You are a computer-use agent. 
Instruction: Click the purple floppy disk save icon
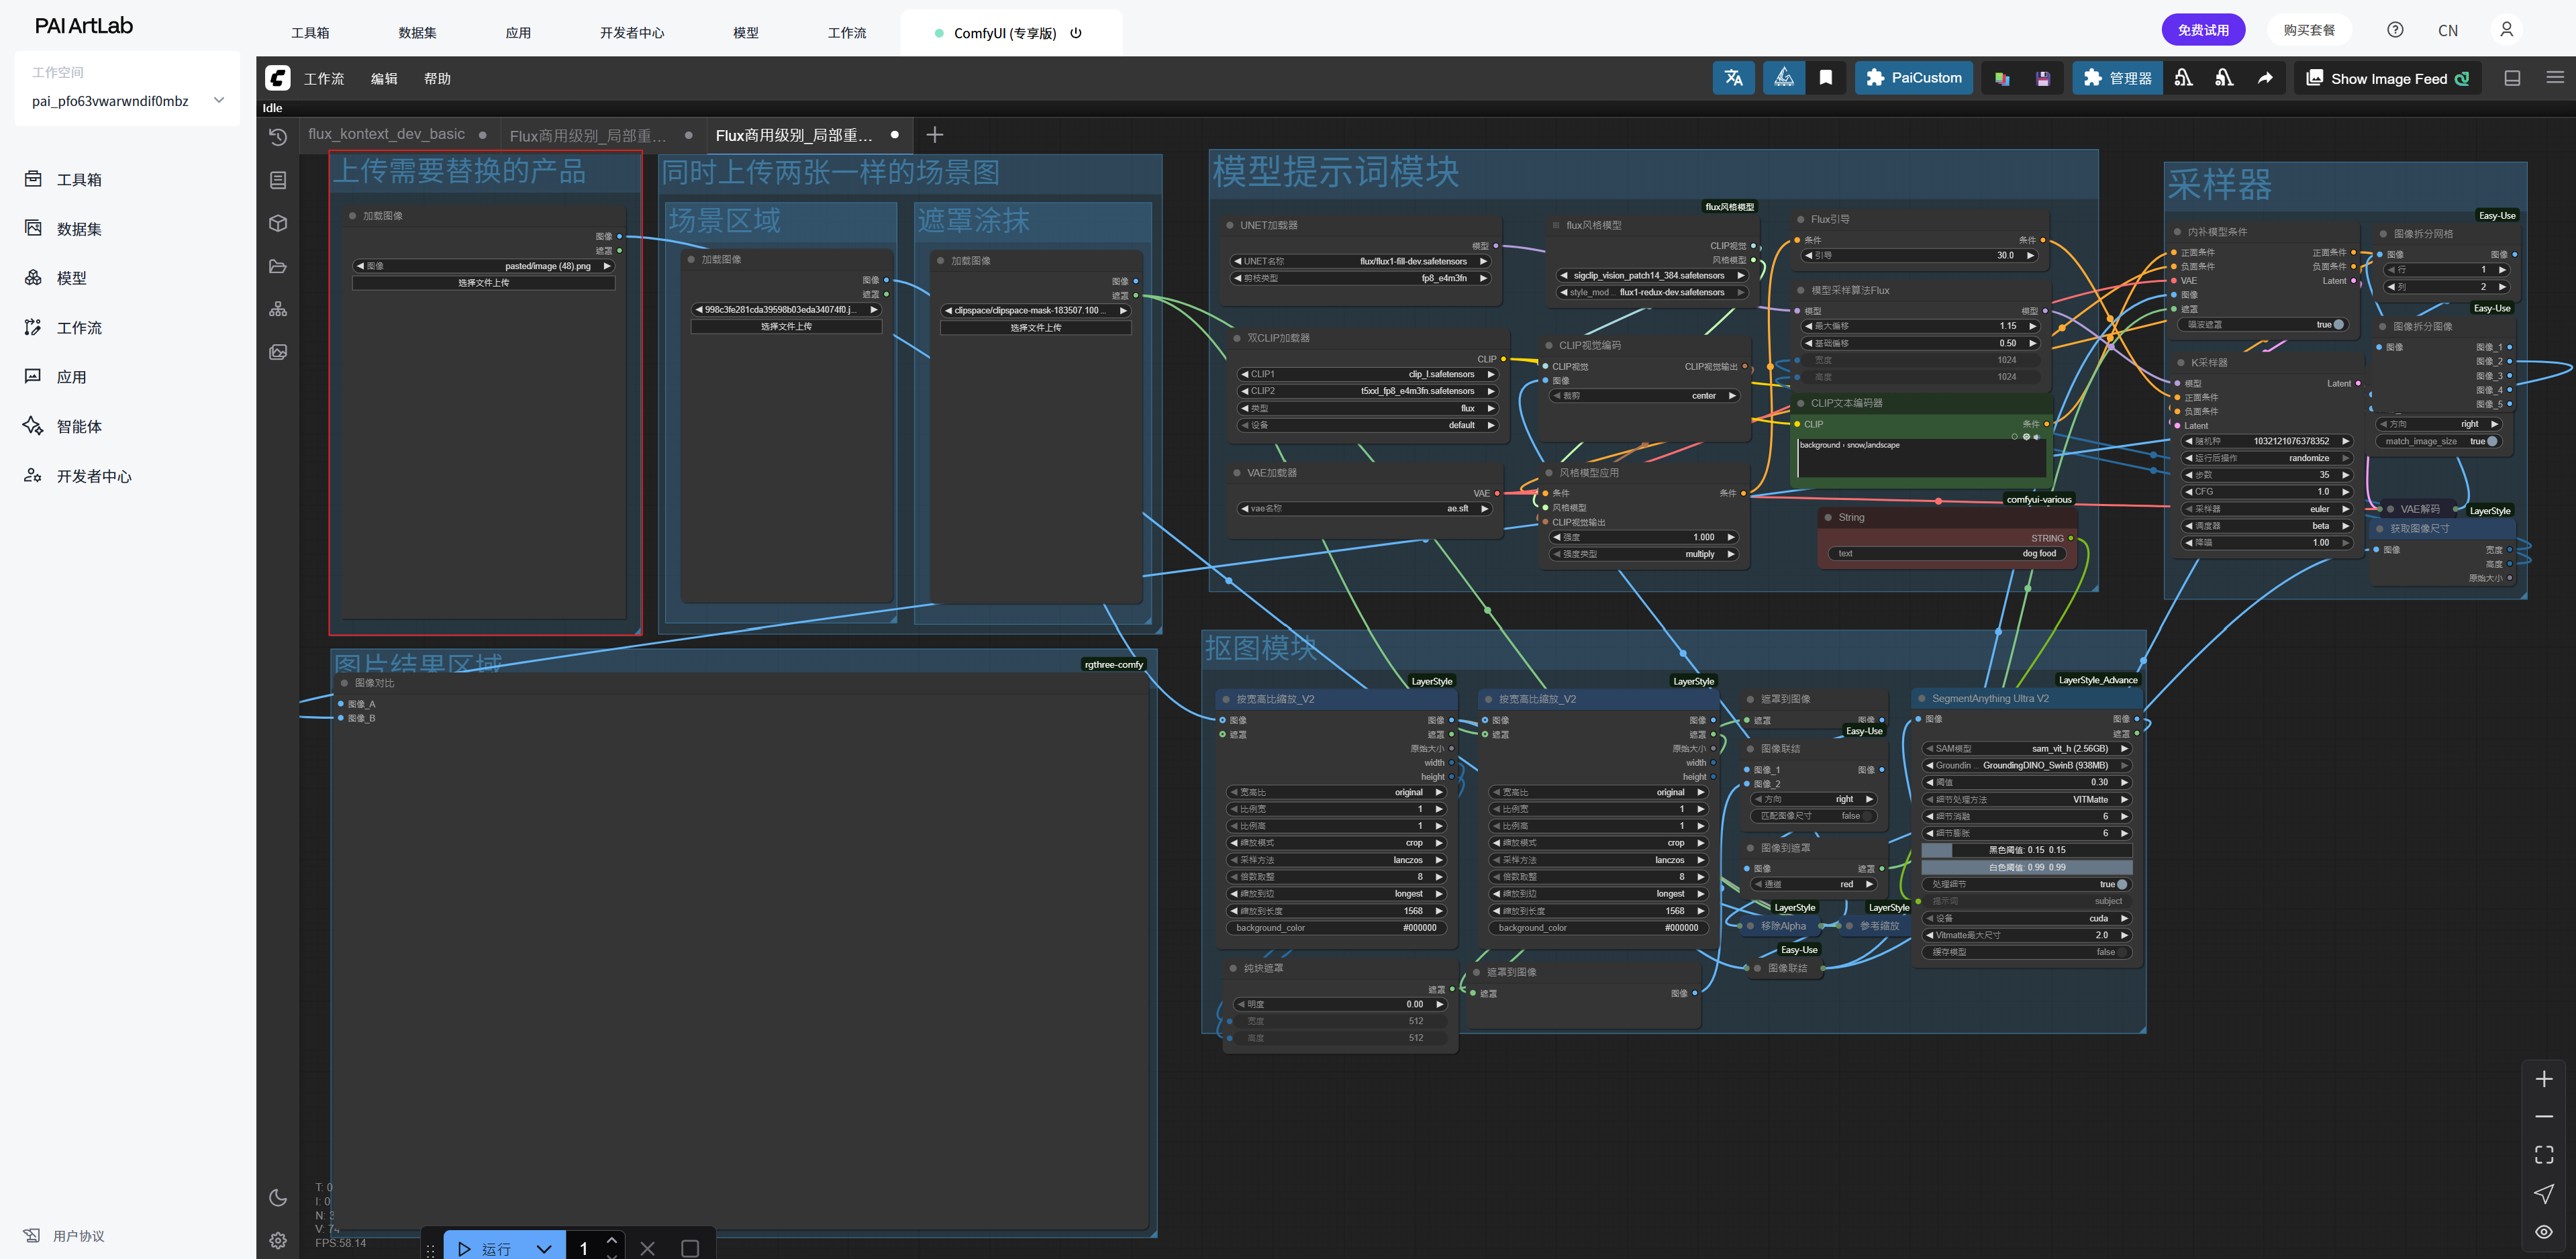(2042, 79)
